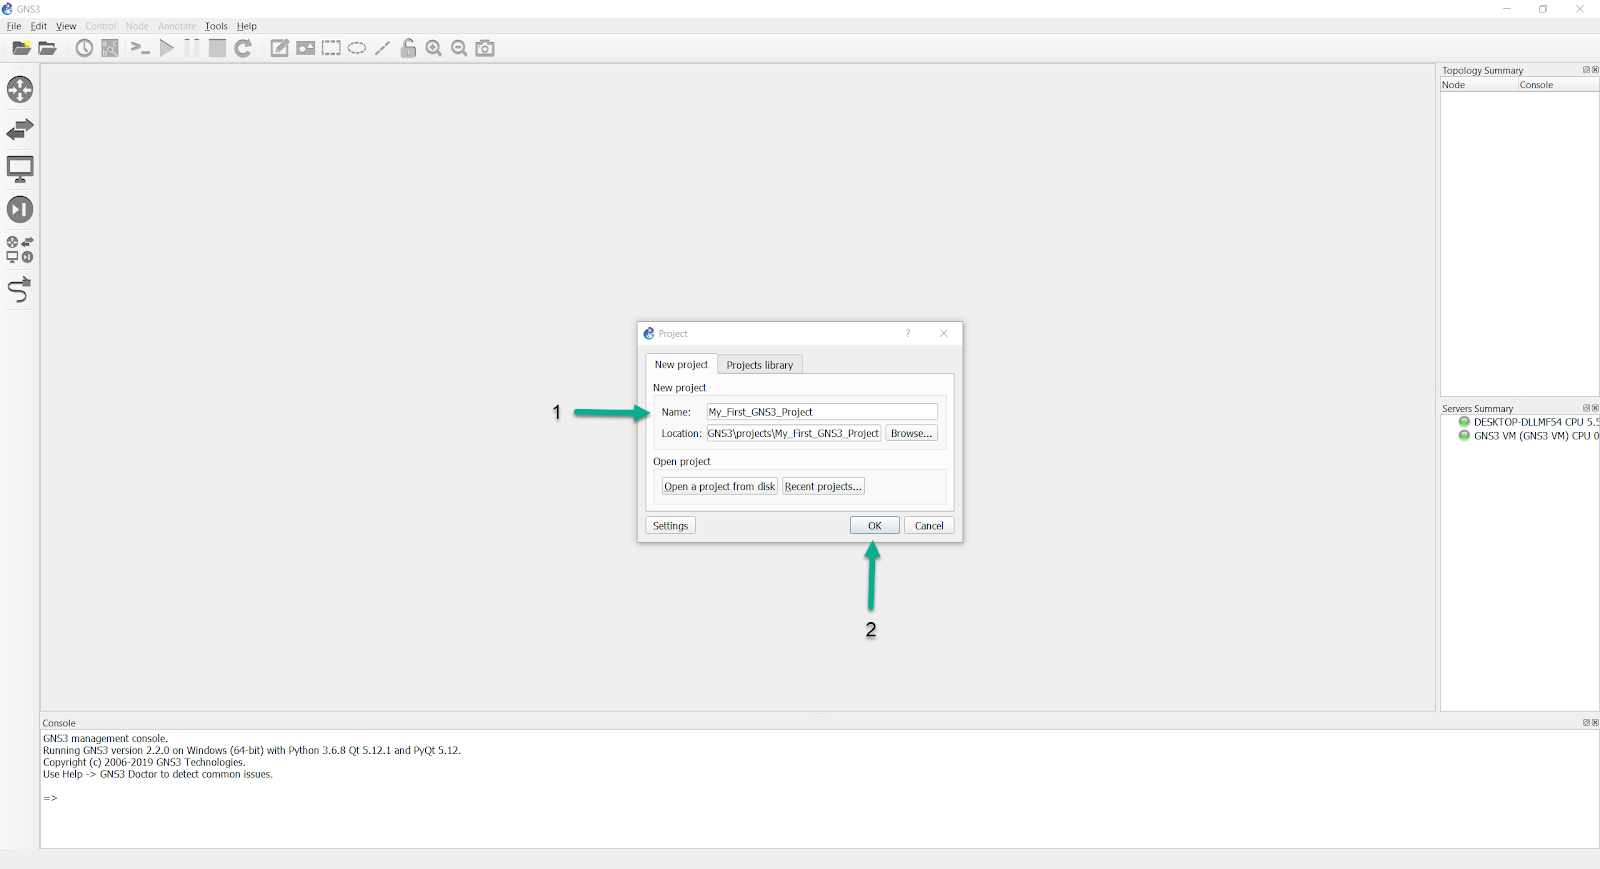
Task: Suspend all nodes with pause icon
Action: tap(191, 48)
